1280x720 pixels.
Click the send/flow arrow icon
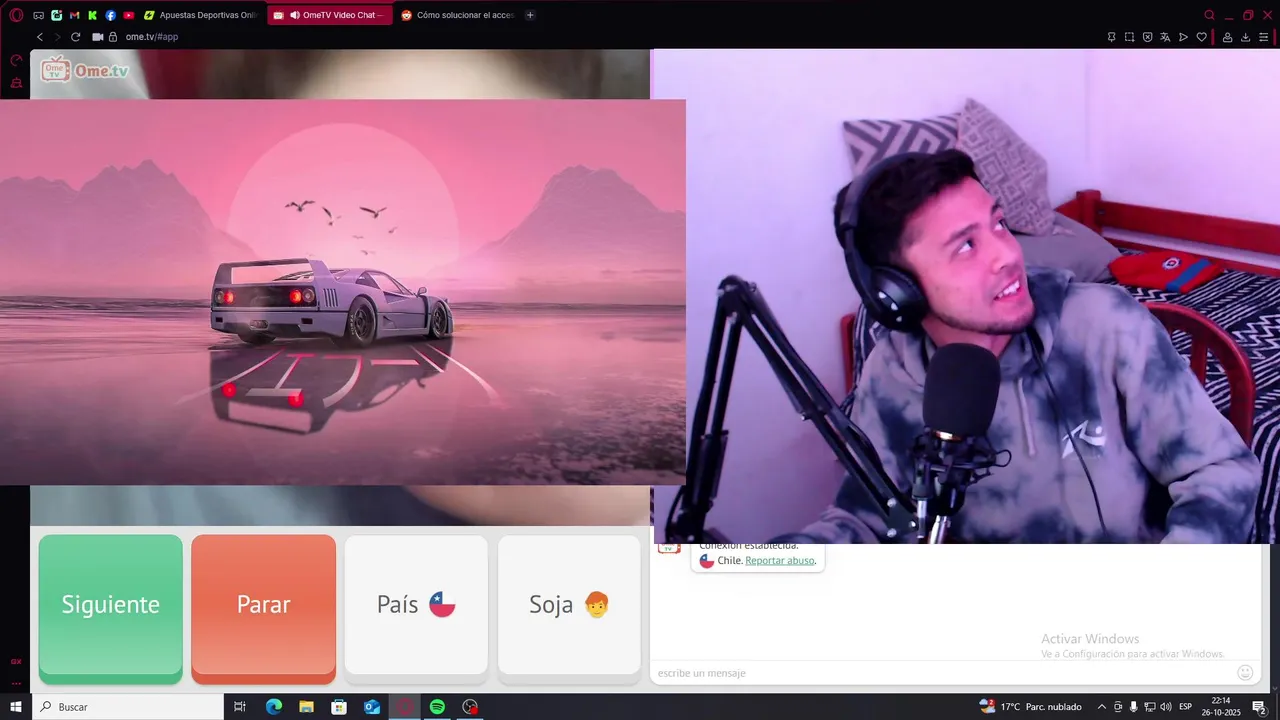click(x=1183, y=37)
